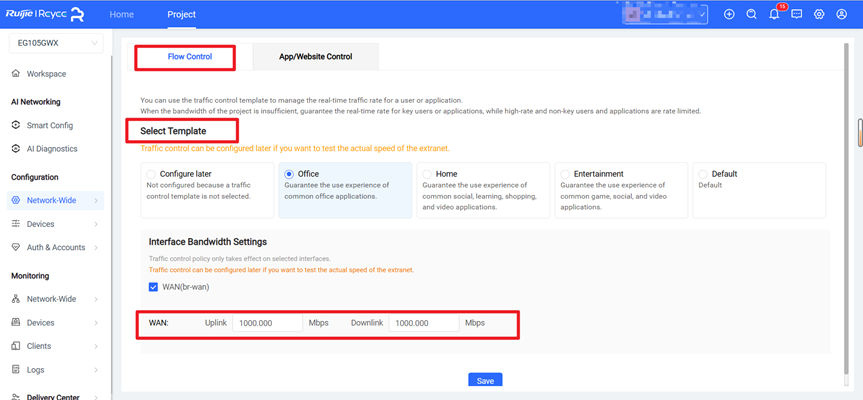Open the settings gear icon in header
The height and width of the screenshot is (400, 863).
[x=819, y=15]
